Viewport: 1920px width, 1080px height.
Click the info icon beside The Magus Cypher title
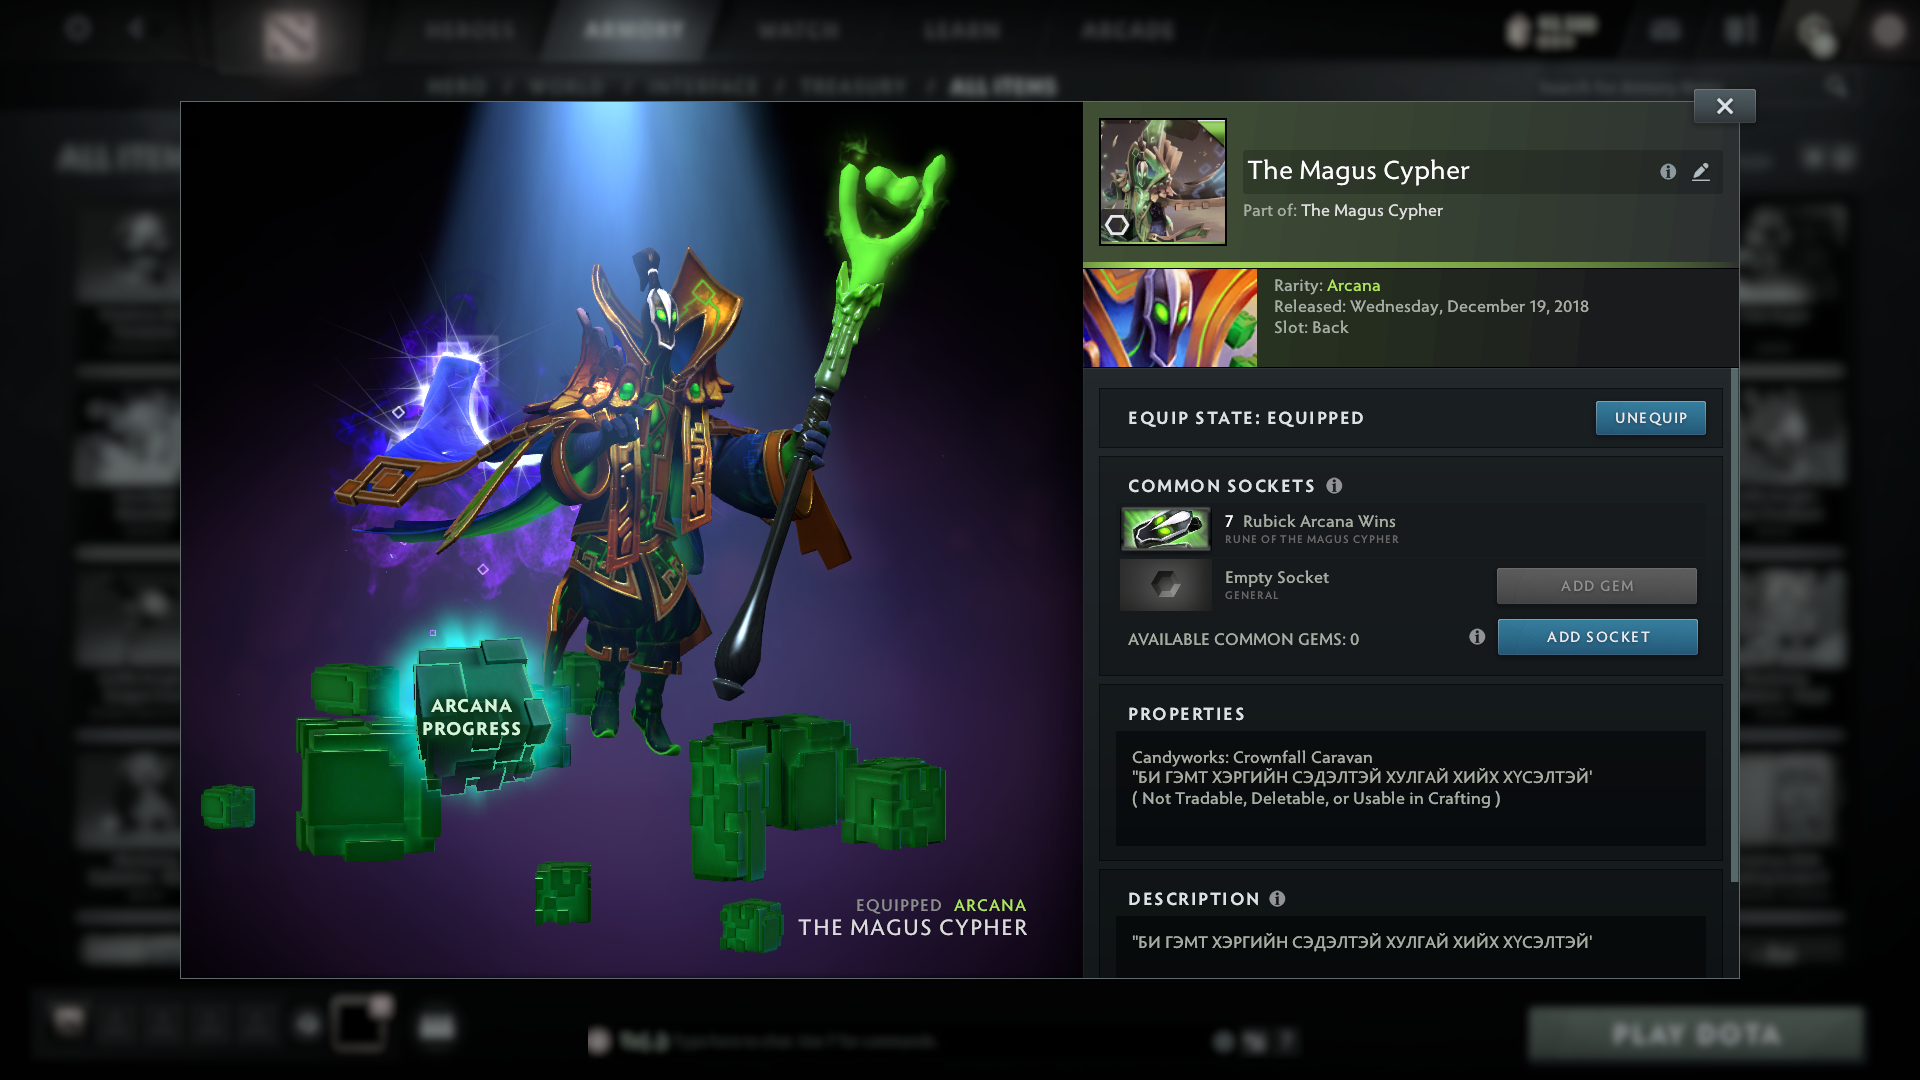click(1667, 172)
